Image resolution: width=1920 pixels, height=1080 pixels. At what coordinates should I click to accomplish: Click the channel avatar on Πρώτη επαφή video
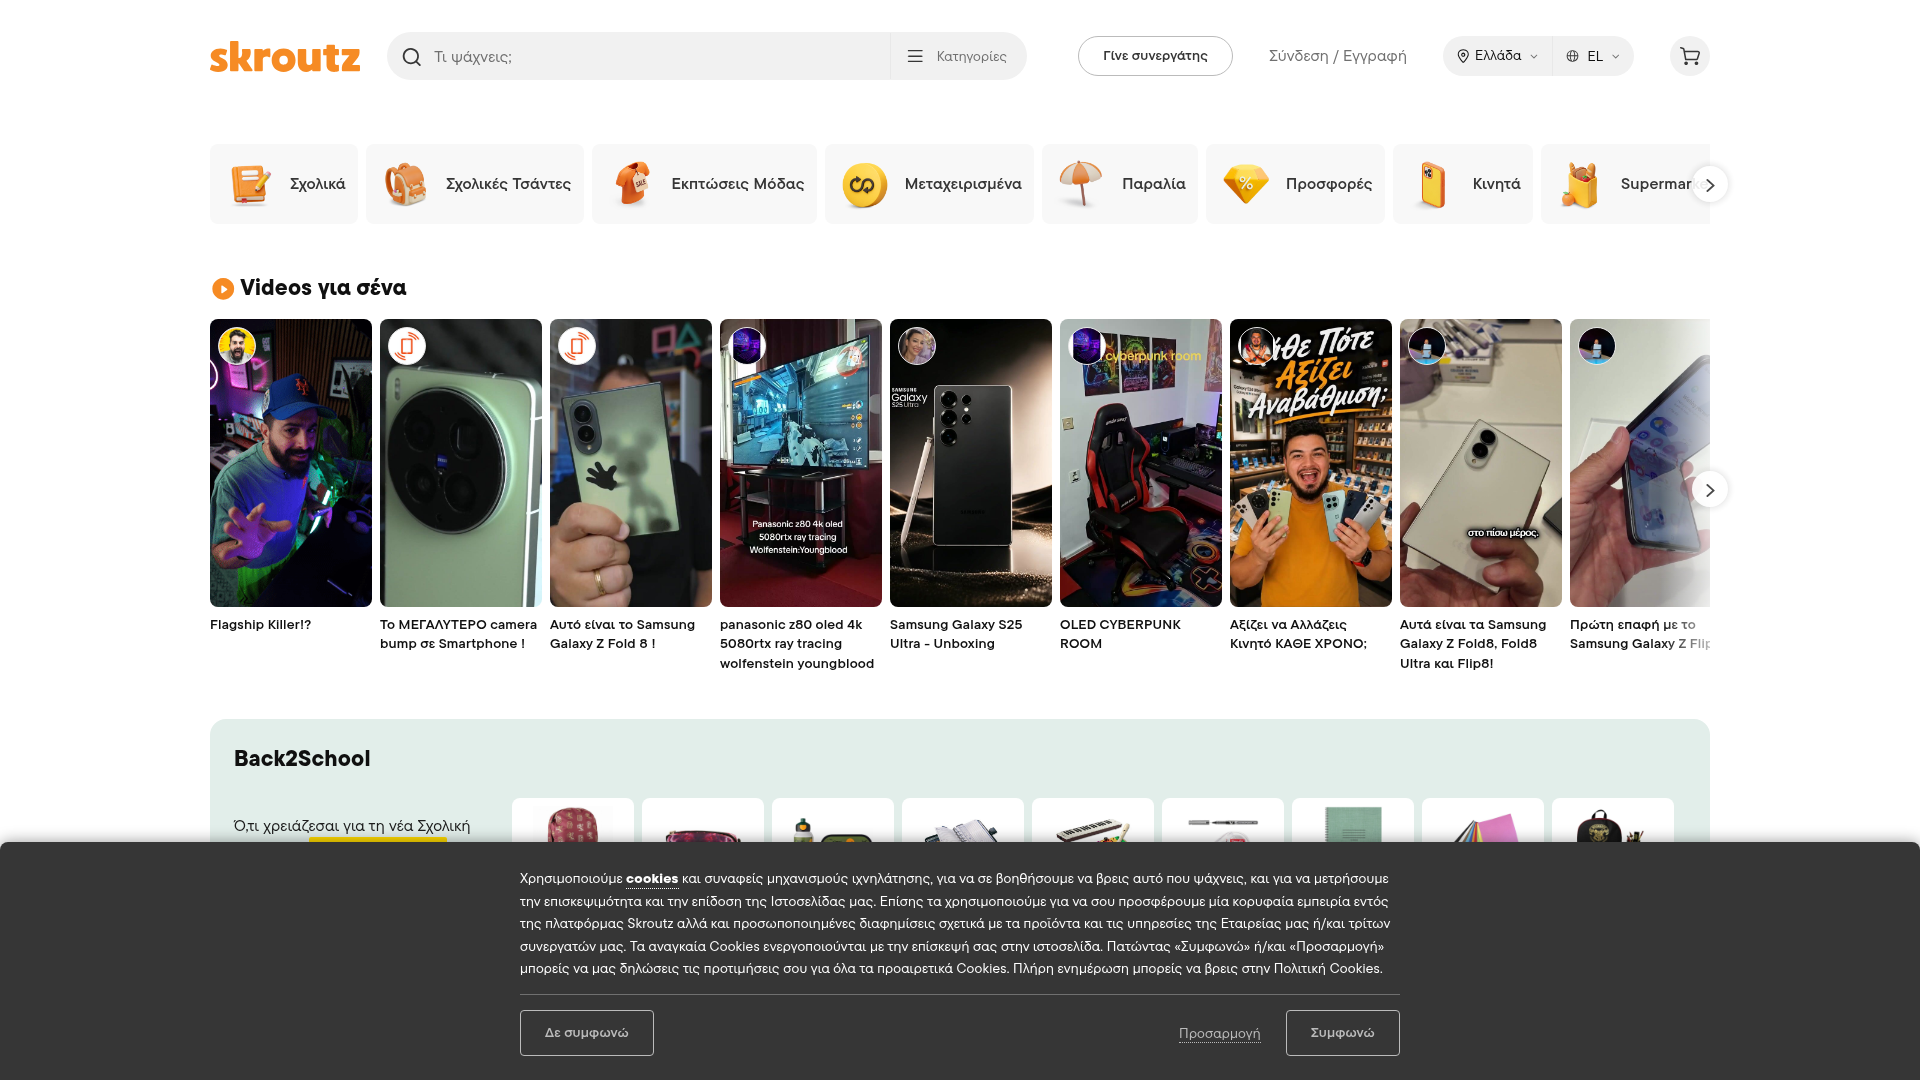[1597, 346]
